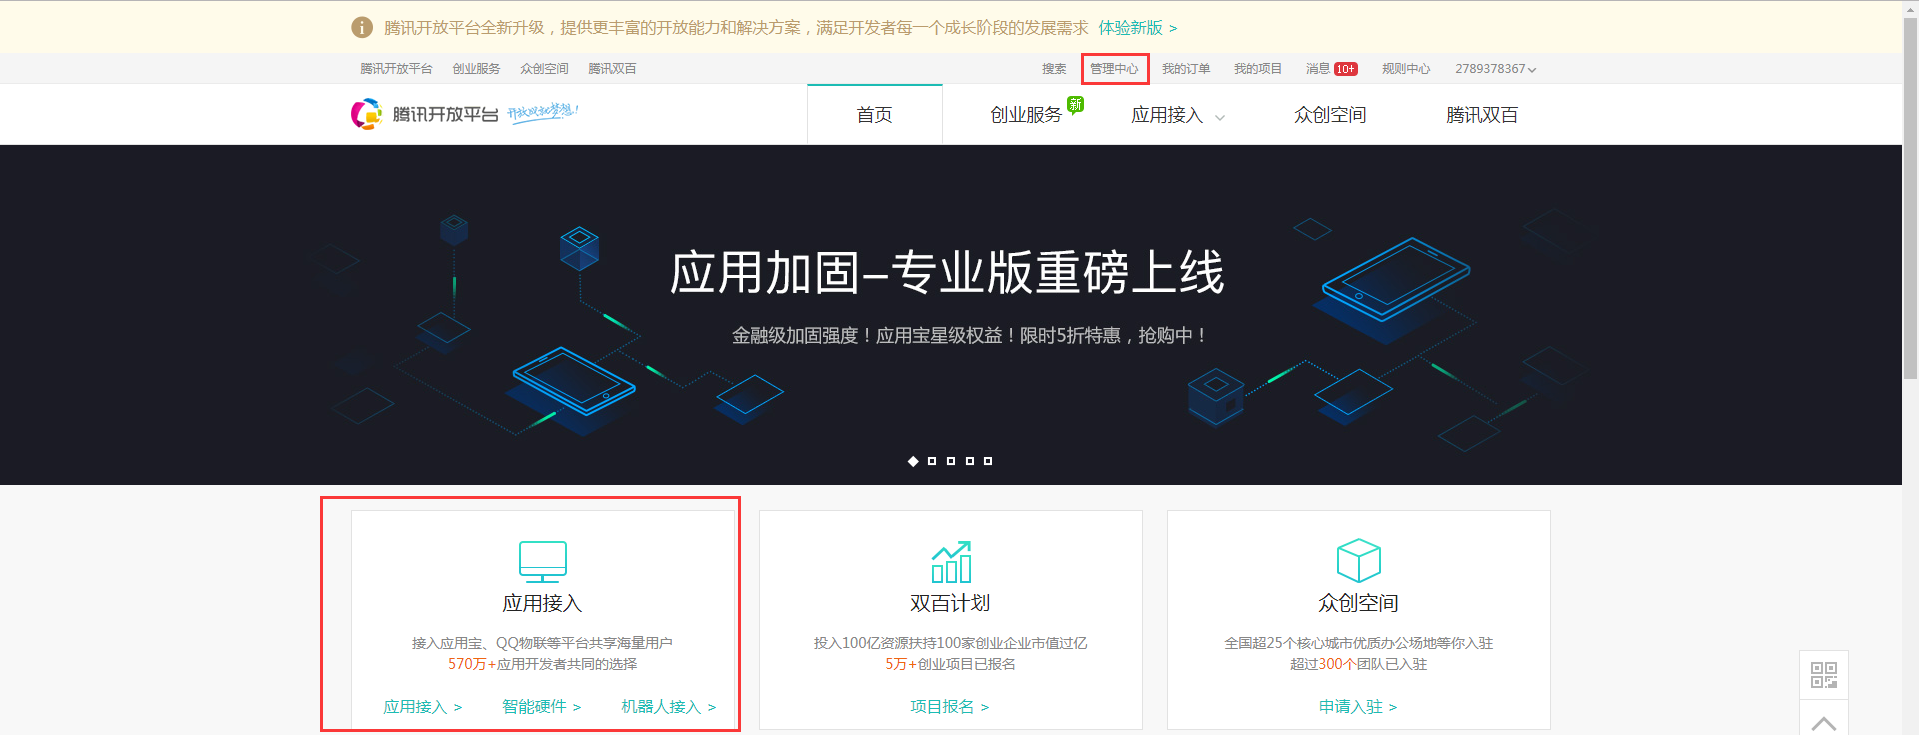Image resolution: width=1919 pixels, height=735 pixels.
Task: Select the third carousel indicator dot
Action: pyautogui.click(x=951, y=461)
